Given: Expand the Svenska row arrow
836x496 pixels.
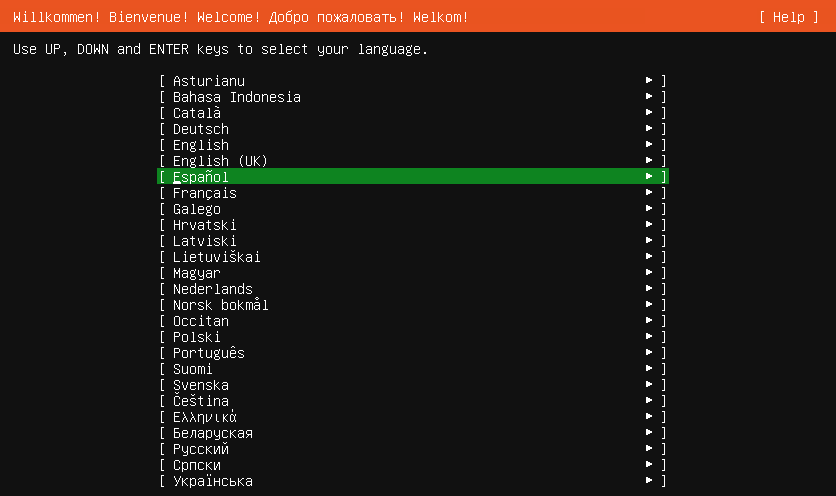Looking at the screenshot, I should [649, 384].
